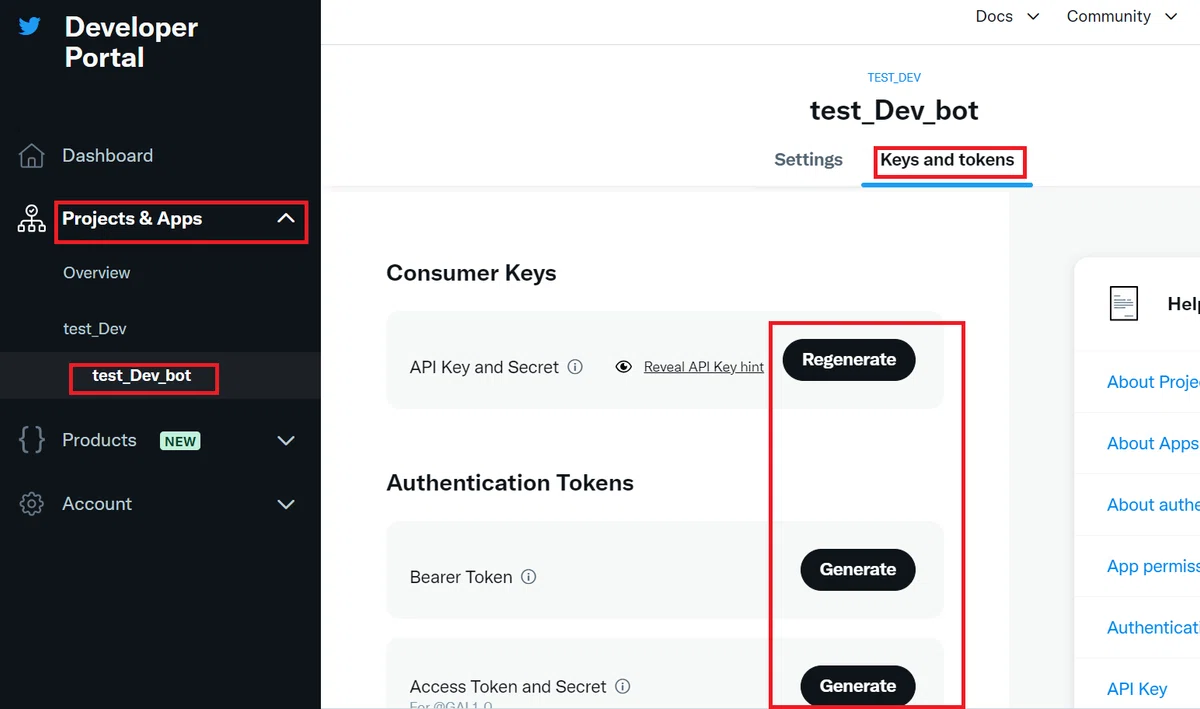Click the Developer Portal title

pyautogui.click(x=131, y=42)
